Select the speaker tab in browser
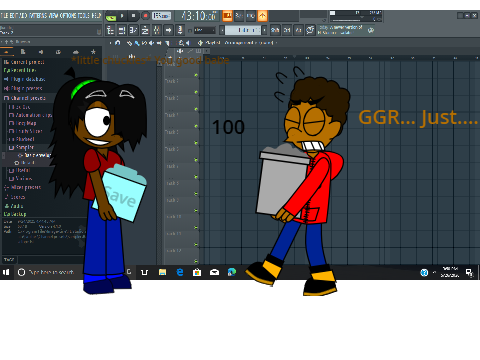This screenshot has width=480, height=360. point(41,52)
